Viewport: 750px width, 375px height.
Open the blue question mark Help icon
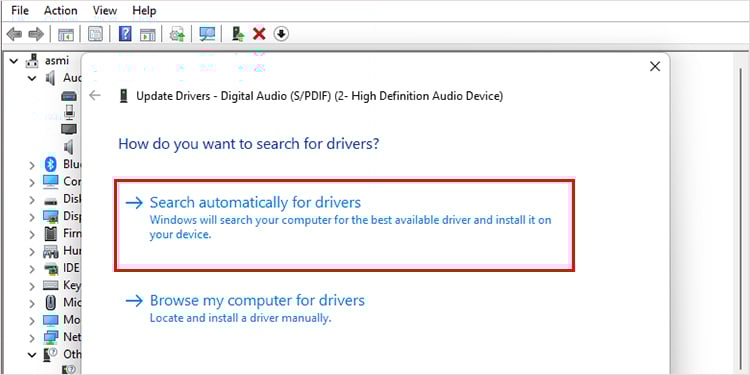tap(125, 34)
